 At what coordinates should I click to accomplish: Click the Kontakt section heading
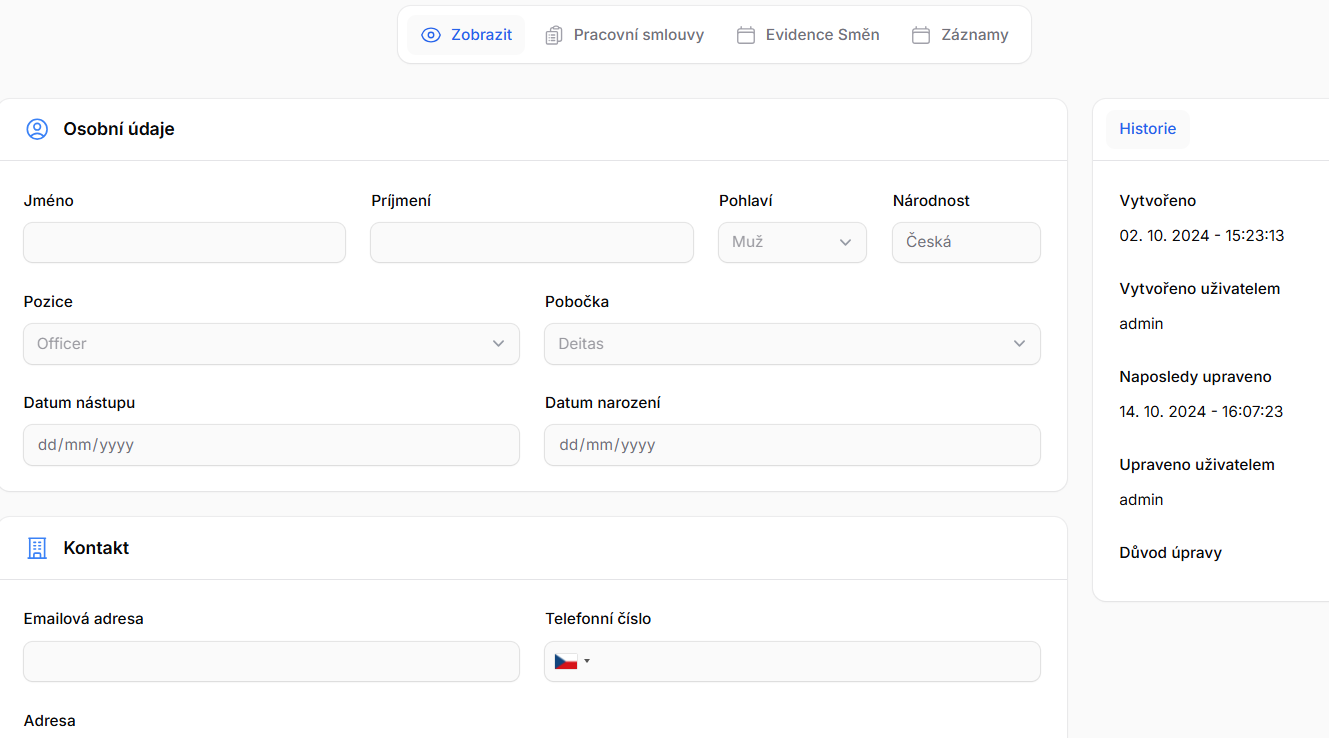coord(96,548)
